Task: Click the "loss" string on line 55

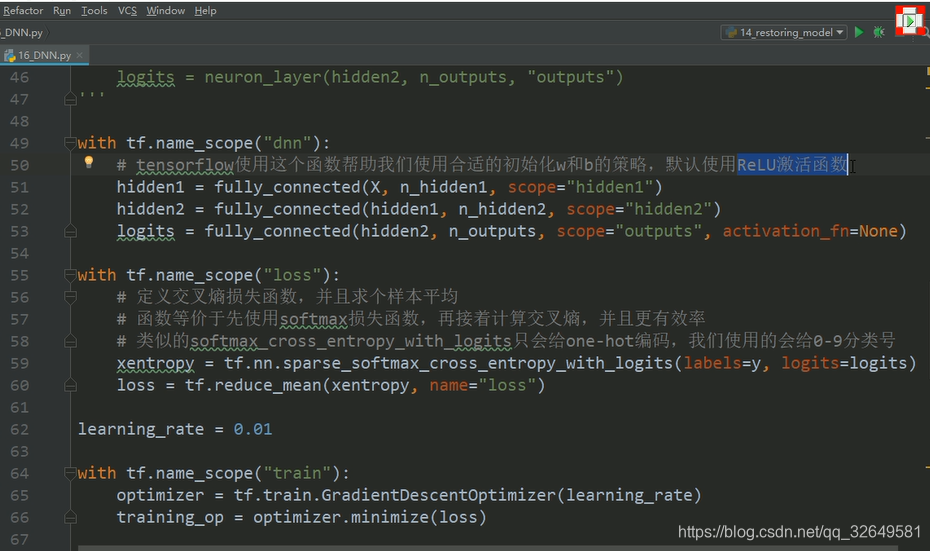Action: coord(292,275)
